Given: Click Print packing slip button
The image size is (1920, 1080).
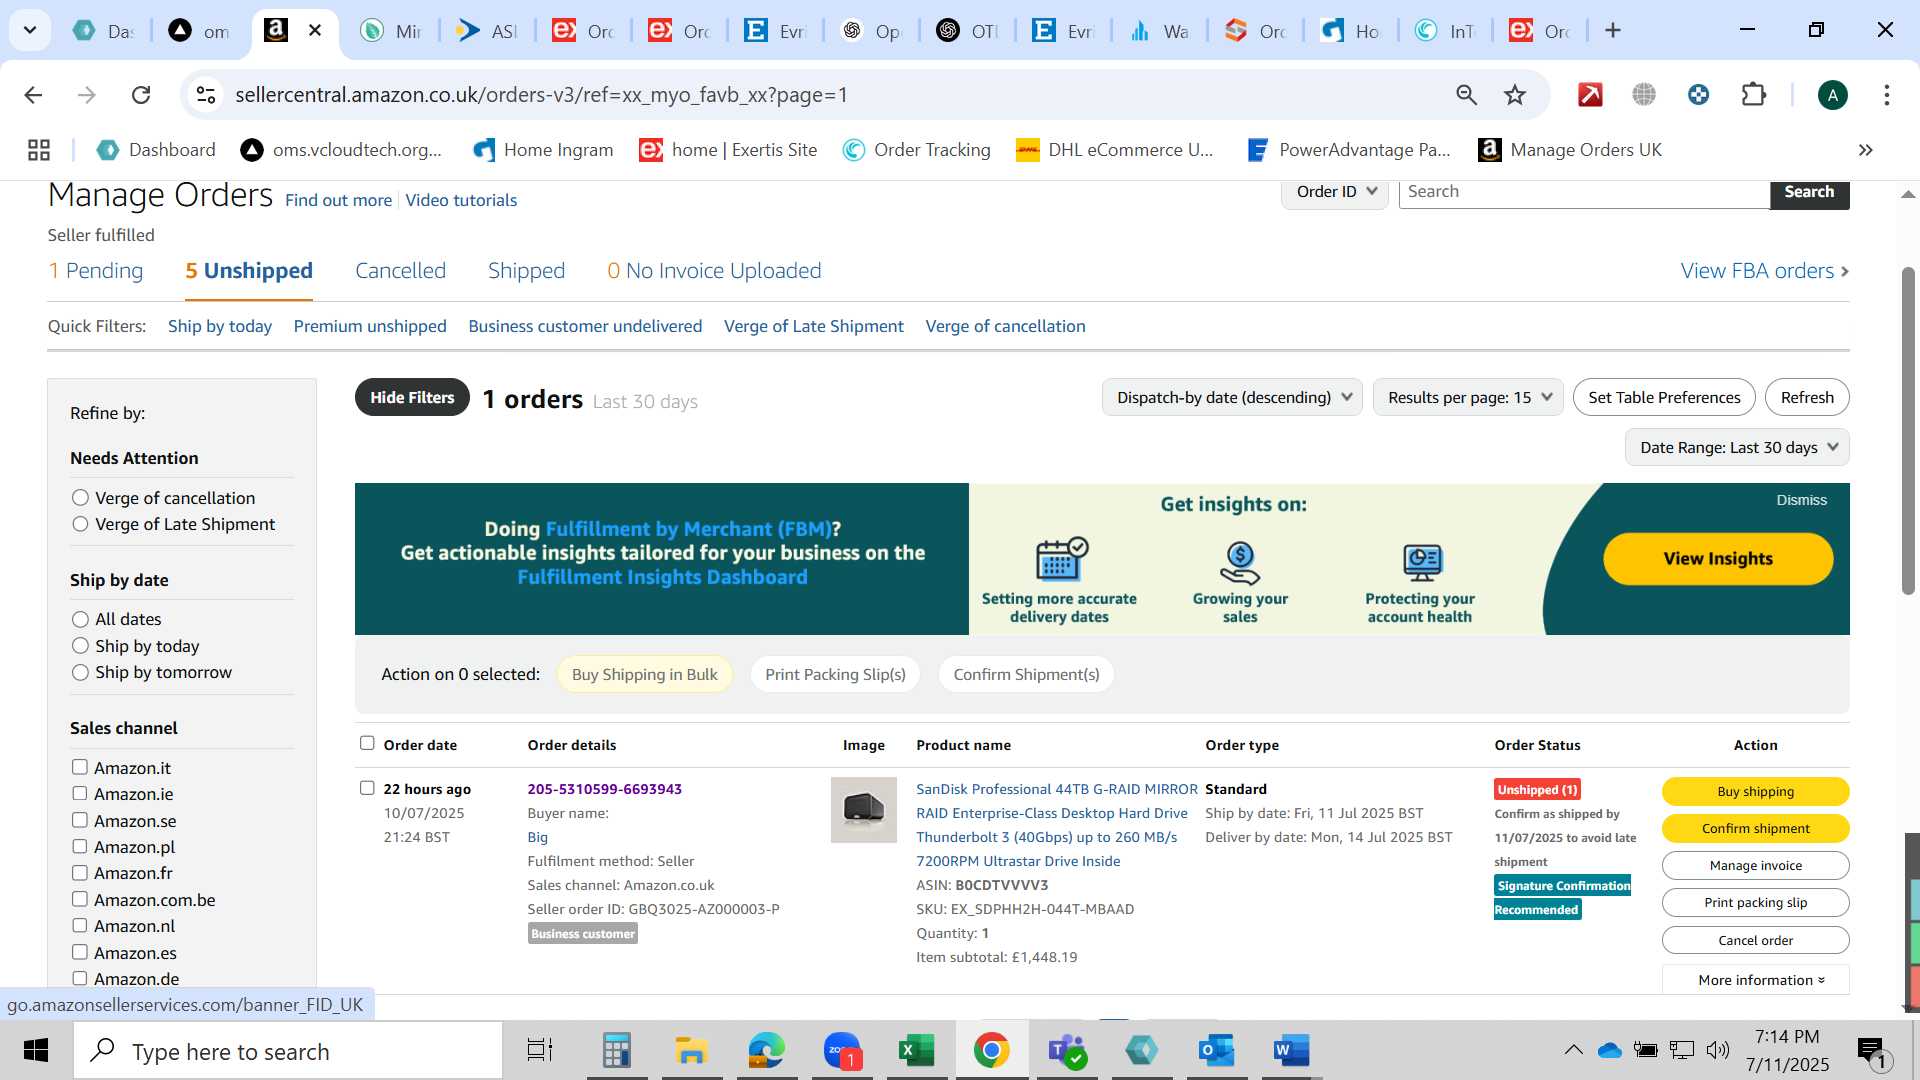Looking at the screenshot, I should pyautogui.click(x=1755, y=902).
